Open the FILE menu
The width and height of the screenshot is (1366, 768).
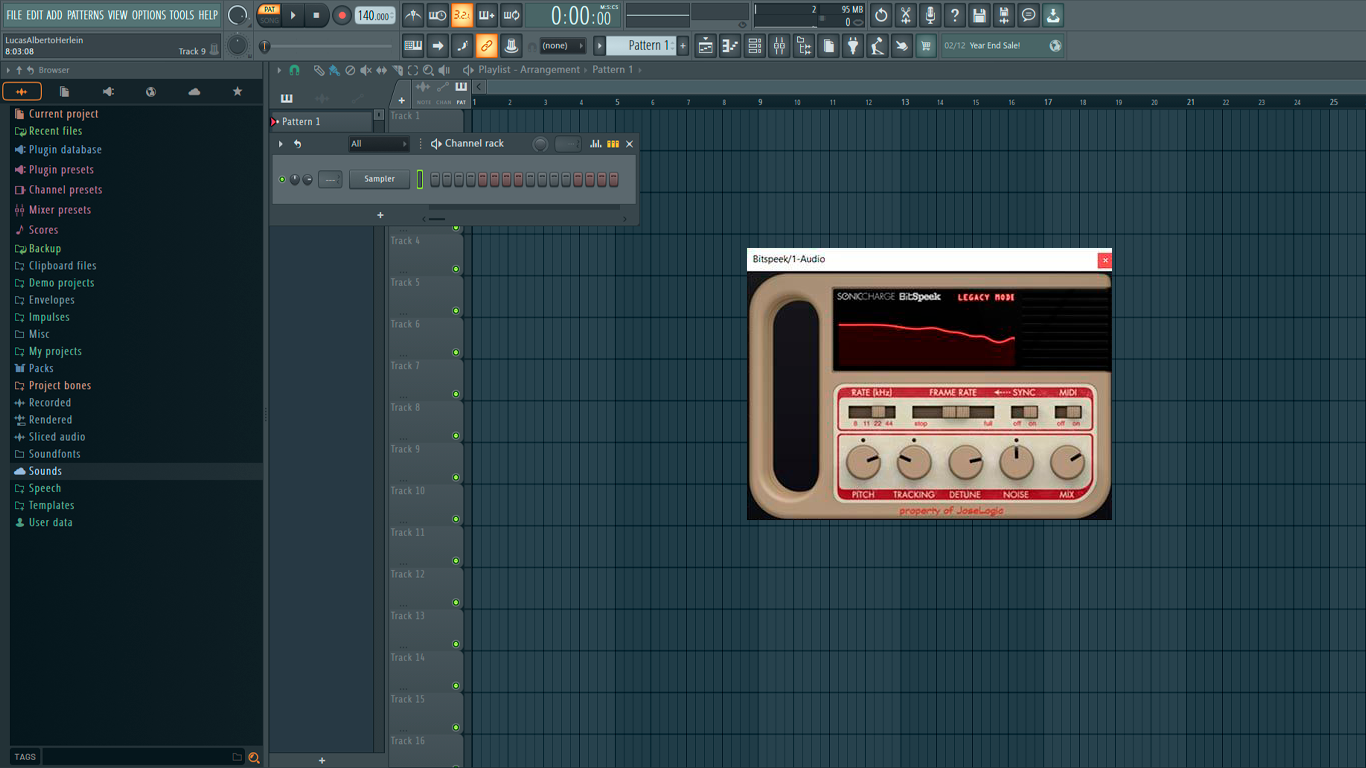tap(14, 15)
